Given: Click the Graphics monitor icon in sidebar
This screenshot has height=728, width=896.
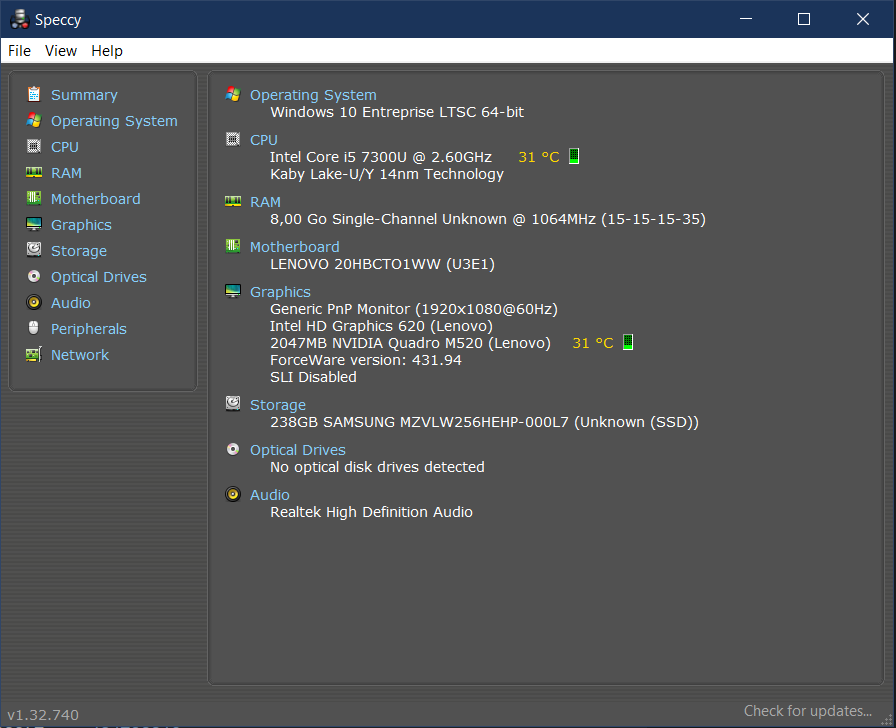Looking at the screenshot, I should pos(34,224).
